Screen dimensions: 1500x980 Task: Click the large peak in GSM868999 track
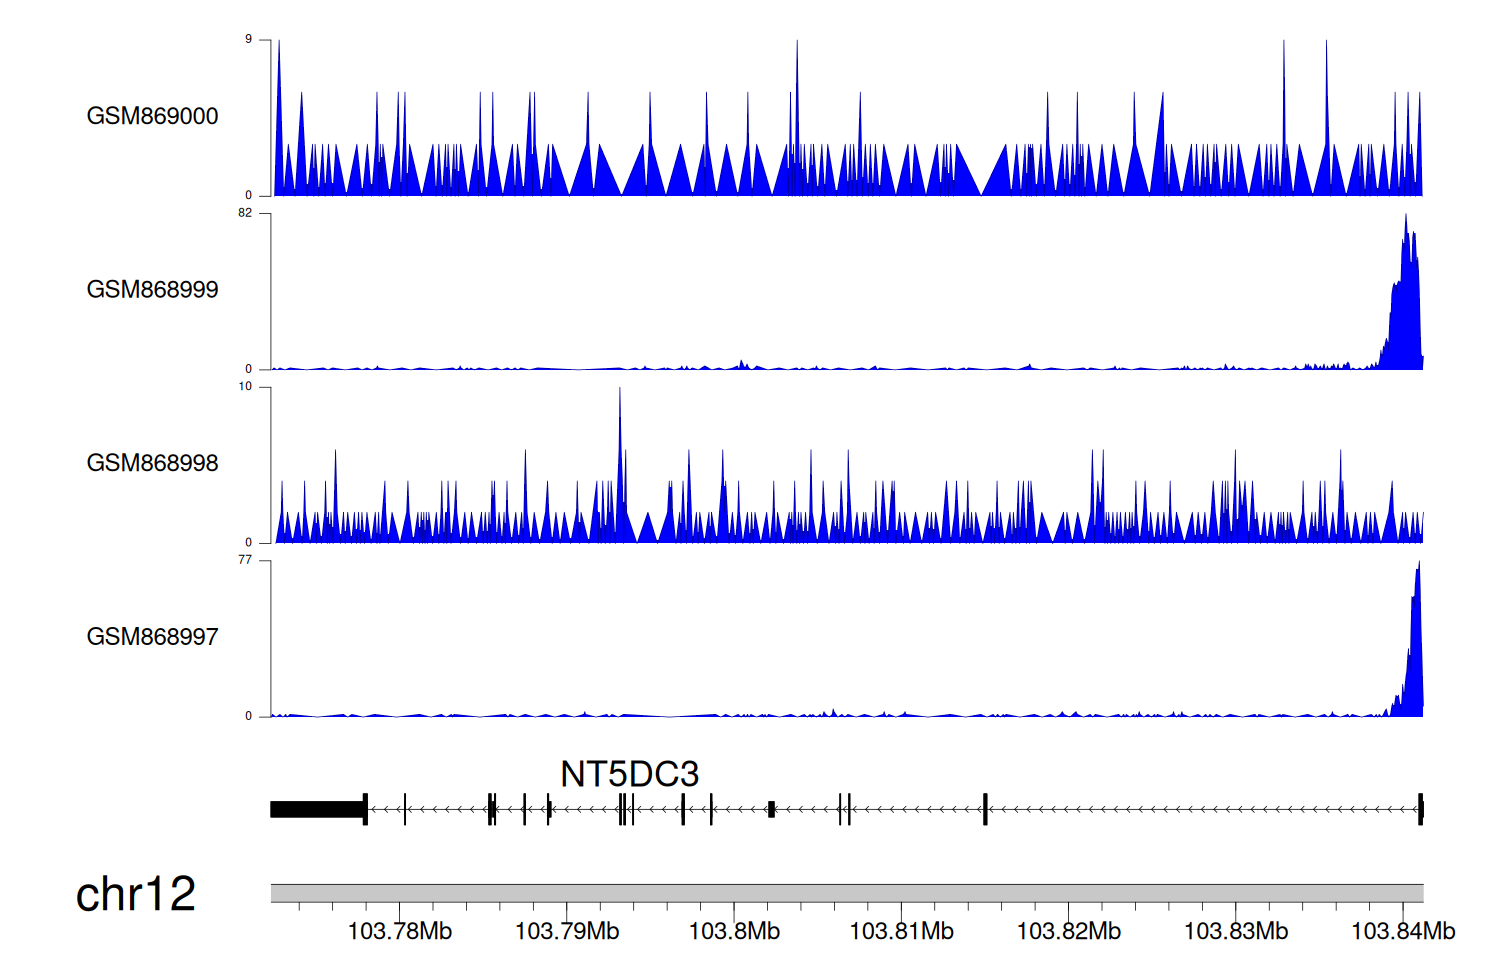coord(1406,300)
